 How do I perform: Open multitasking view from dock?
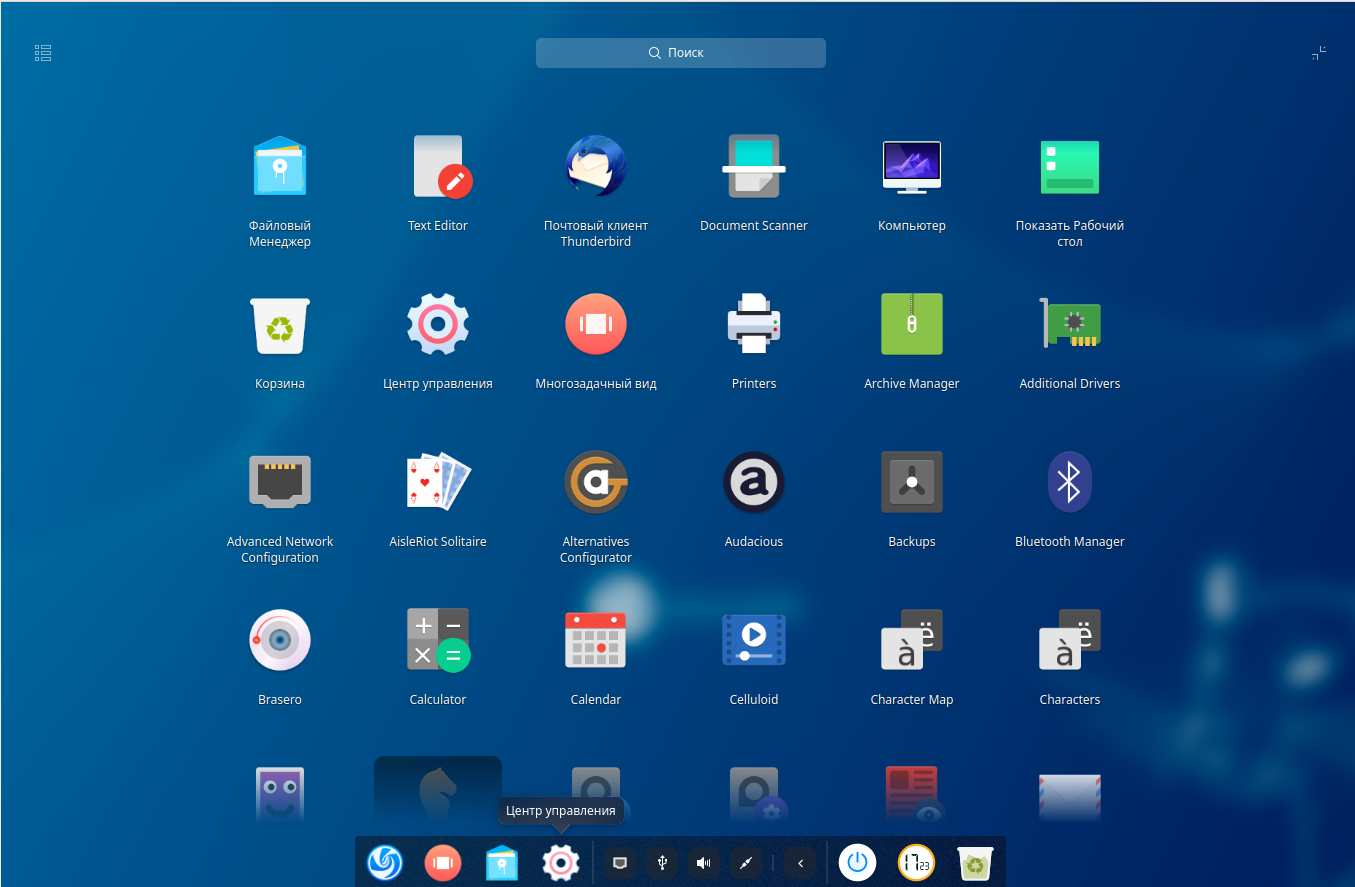443,862
